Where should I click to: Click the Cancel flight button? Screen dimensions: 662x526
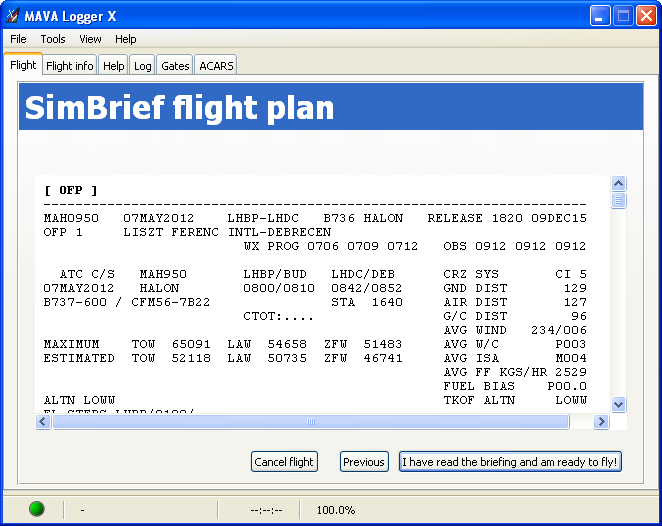[x=284, y=461]
